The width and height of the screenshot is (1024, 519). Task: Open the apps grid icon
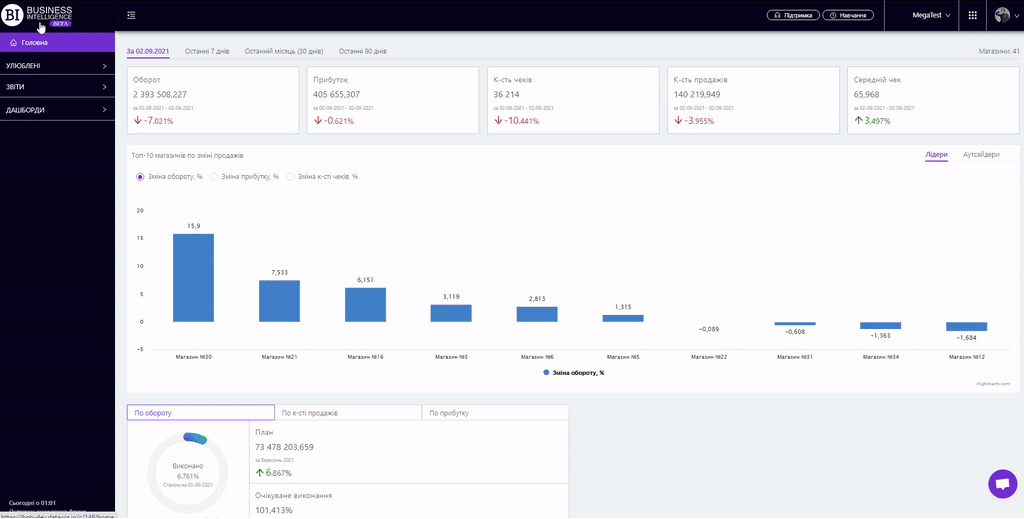972,16
